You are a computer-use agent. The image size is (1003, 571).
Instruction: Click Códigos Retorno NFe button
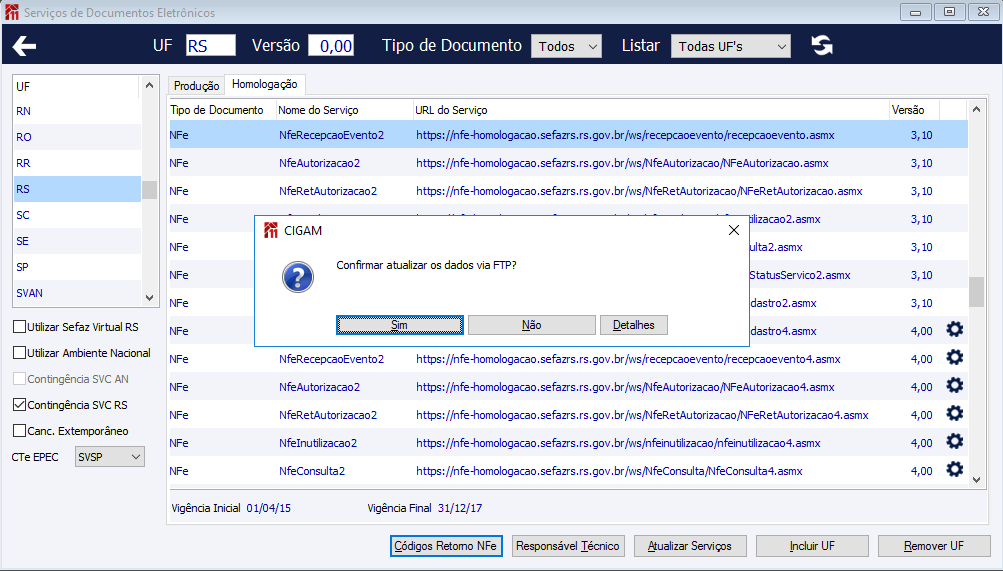click(446, 546)
